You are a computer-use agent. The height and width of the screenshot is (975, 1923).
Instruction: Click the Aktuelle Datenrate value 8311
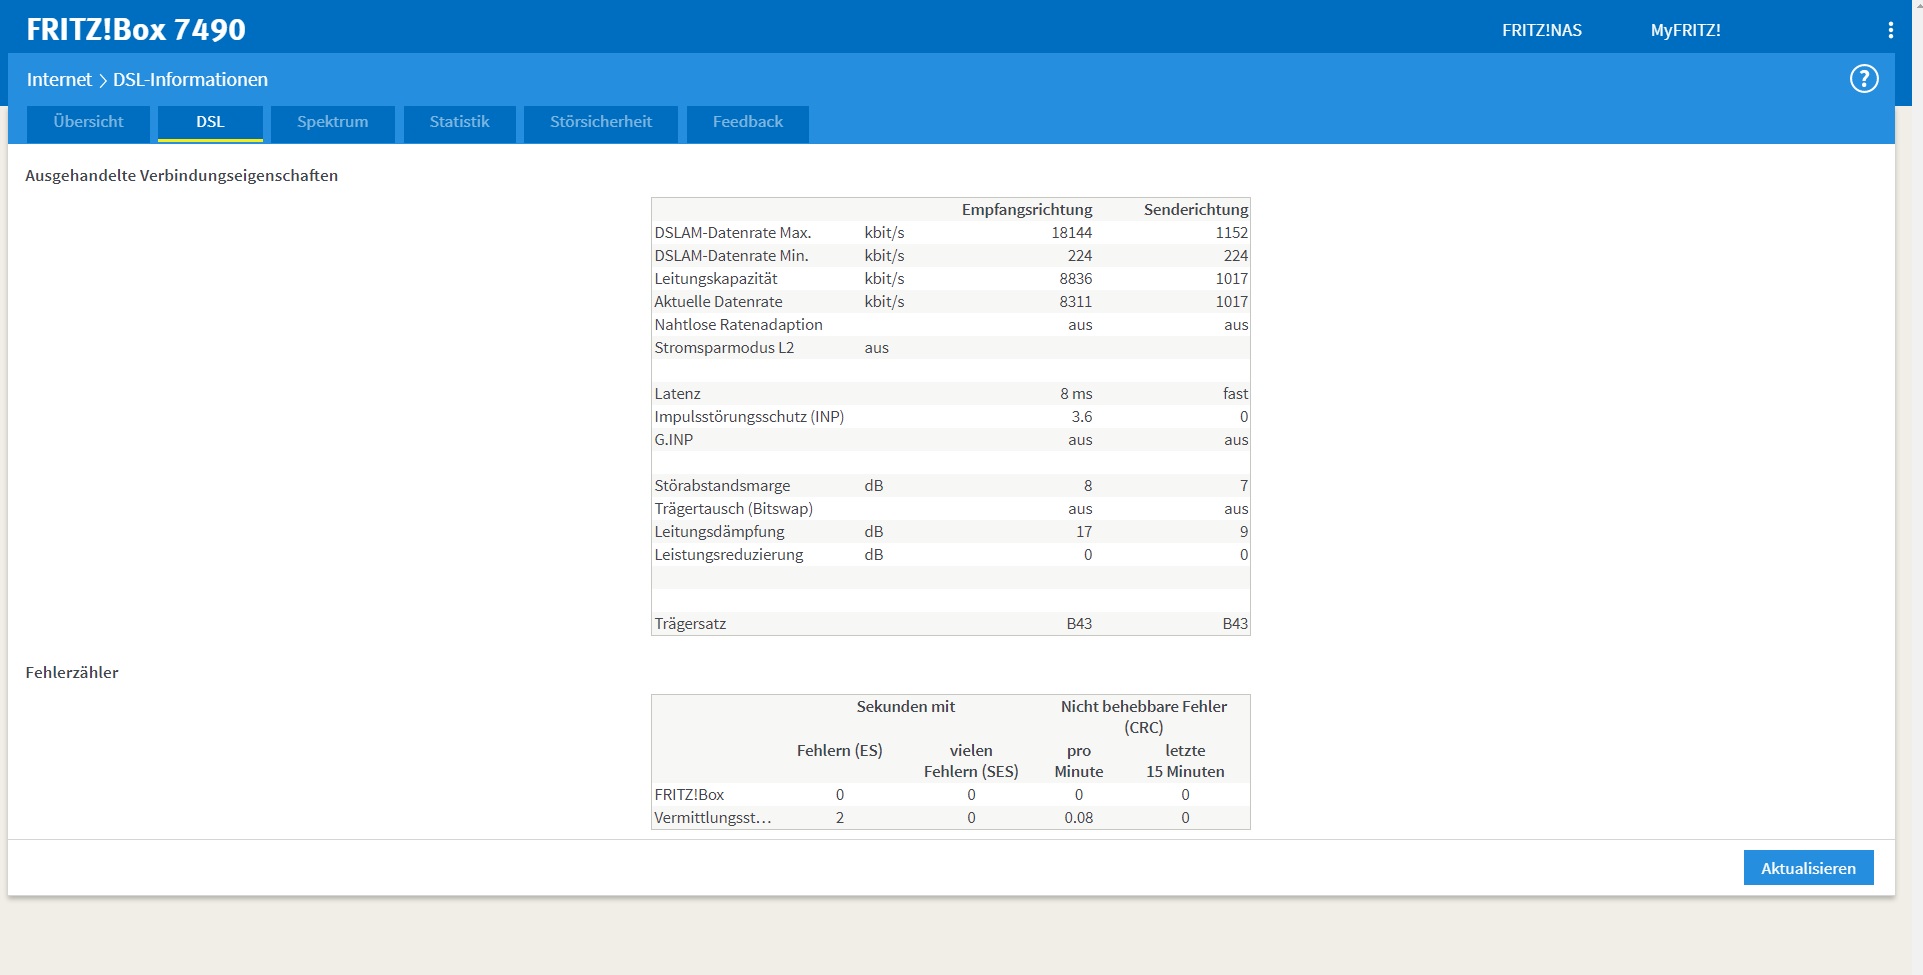click(x=1076, y=301)
